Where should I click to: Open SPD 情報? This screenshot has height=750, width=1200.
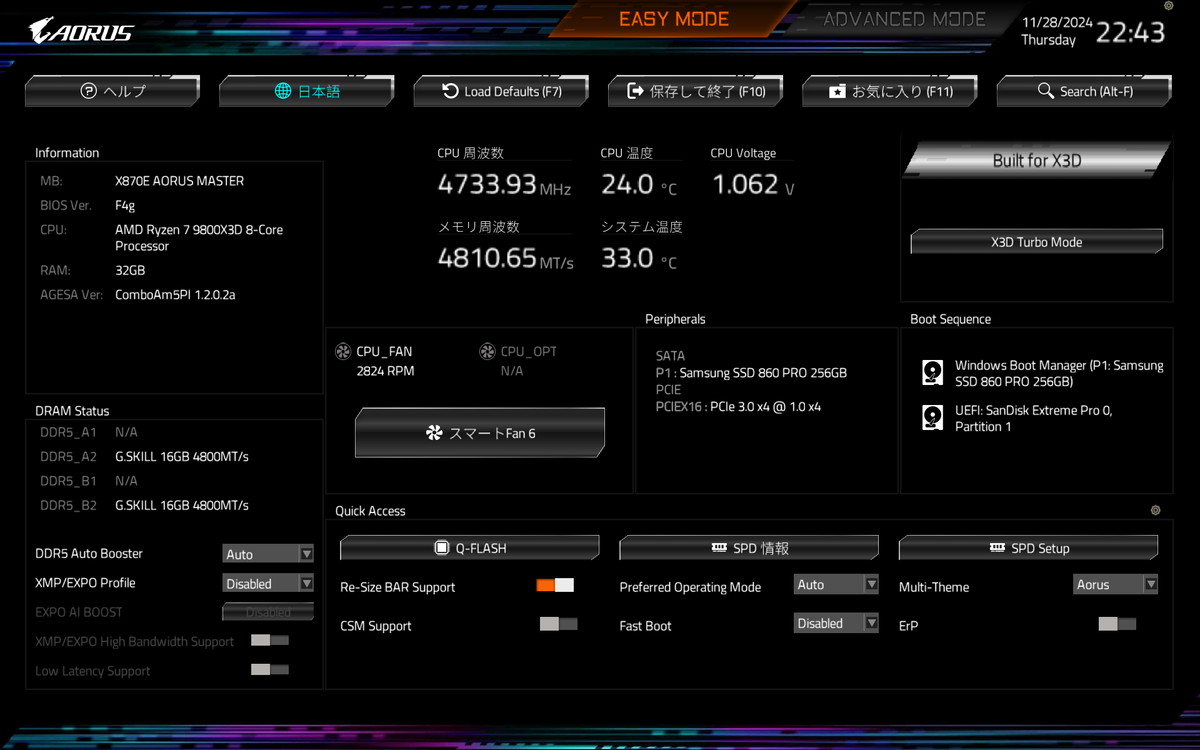tap(749, 548)
